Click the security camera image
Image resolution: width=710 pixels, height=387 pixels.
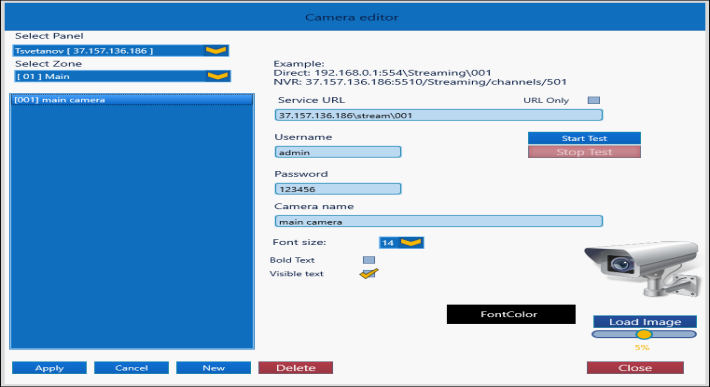(642, 269)
